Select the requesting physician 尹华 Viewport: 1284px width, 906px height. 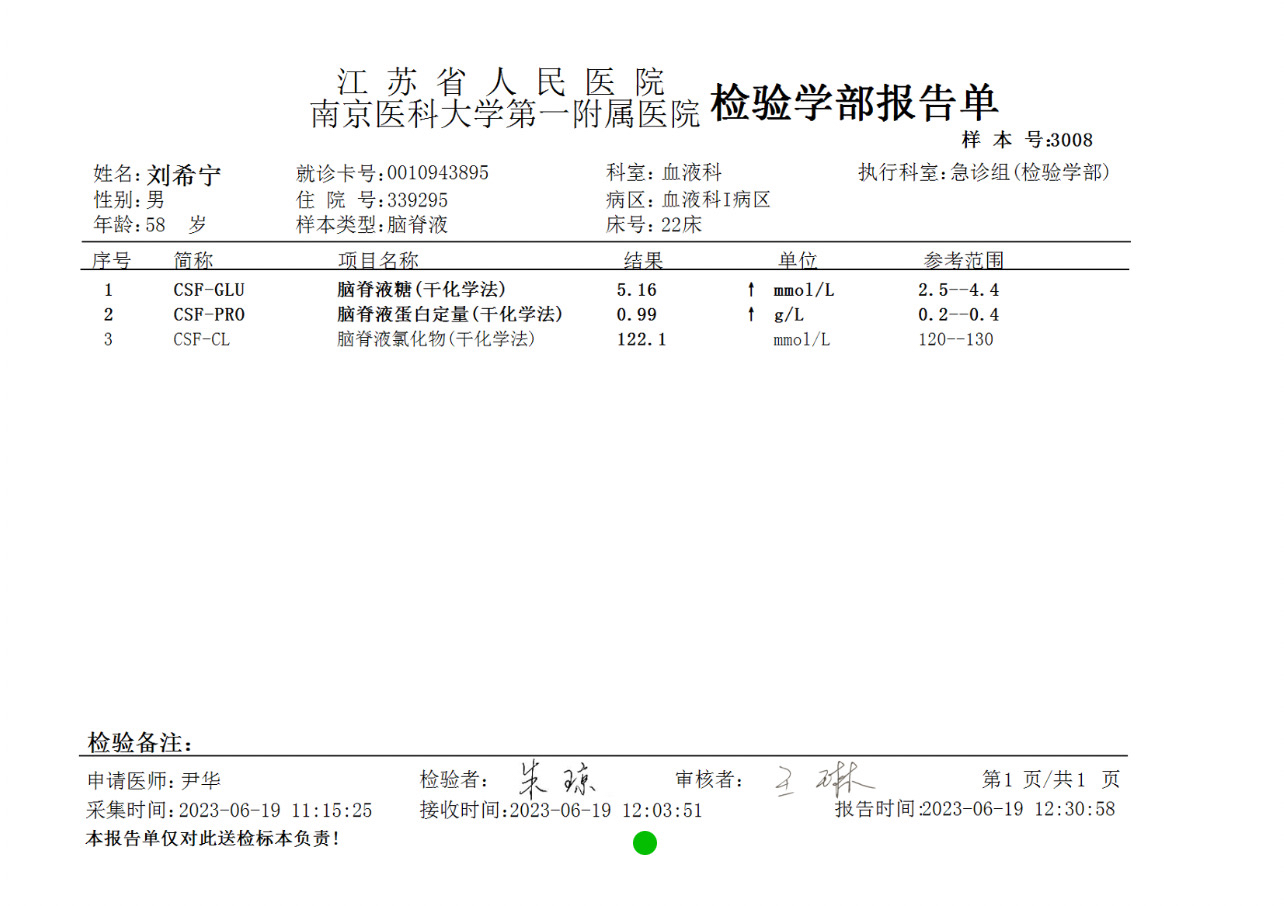coord(201,781)
